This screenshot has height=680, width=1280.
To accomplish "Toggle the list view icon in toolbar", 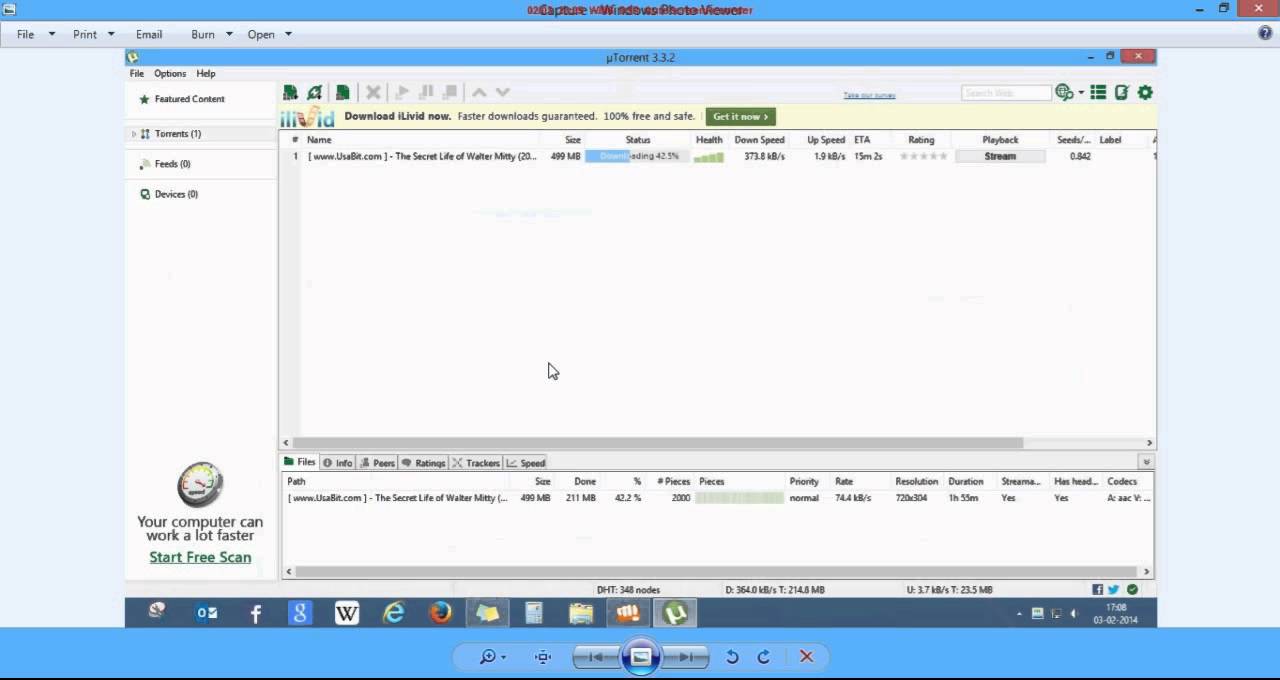I will coord(1098,92).
